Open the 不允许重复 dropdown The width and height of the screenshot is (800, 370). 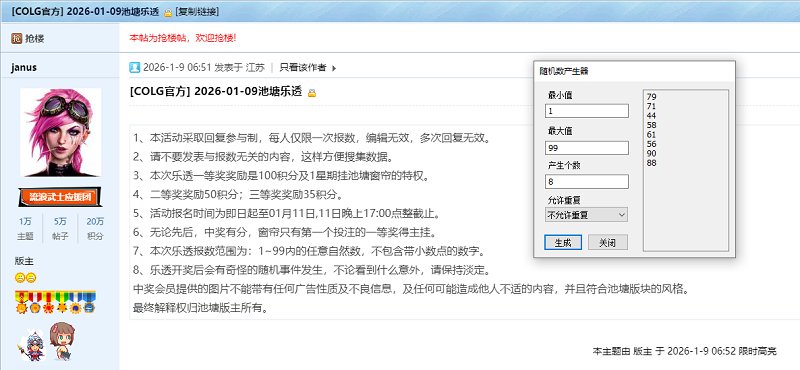(x=587, y=215)
